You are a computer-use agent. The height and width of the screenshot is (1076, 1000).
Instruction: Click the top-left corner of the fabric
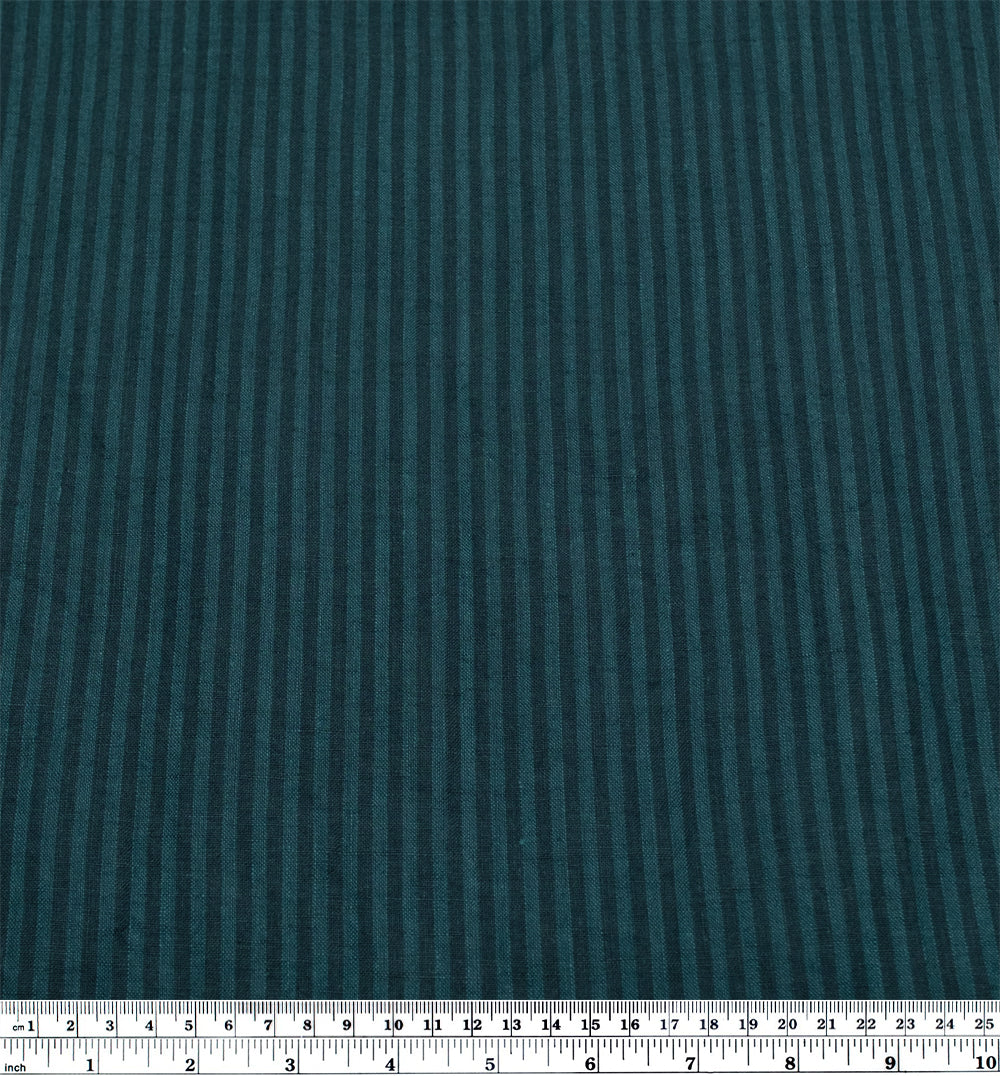(x=15, y=15)
